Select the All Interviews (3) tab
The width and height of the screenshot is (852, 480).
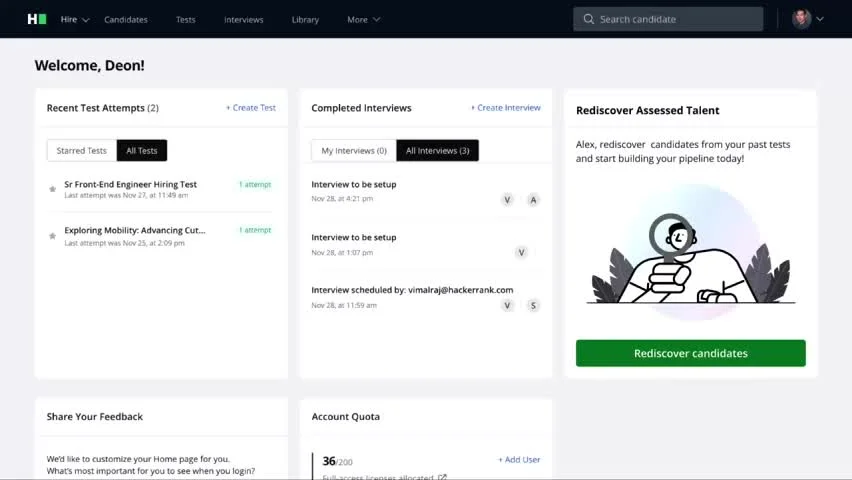[x=437, y=151]
